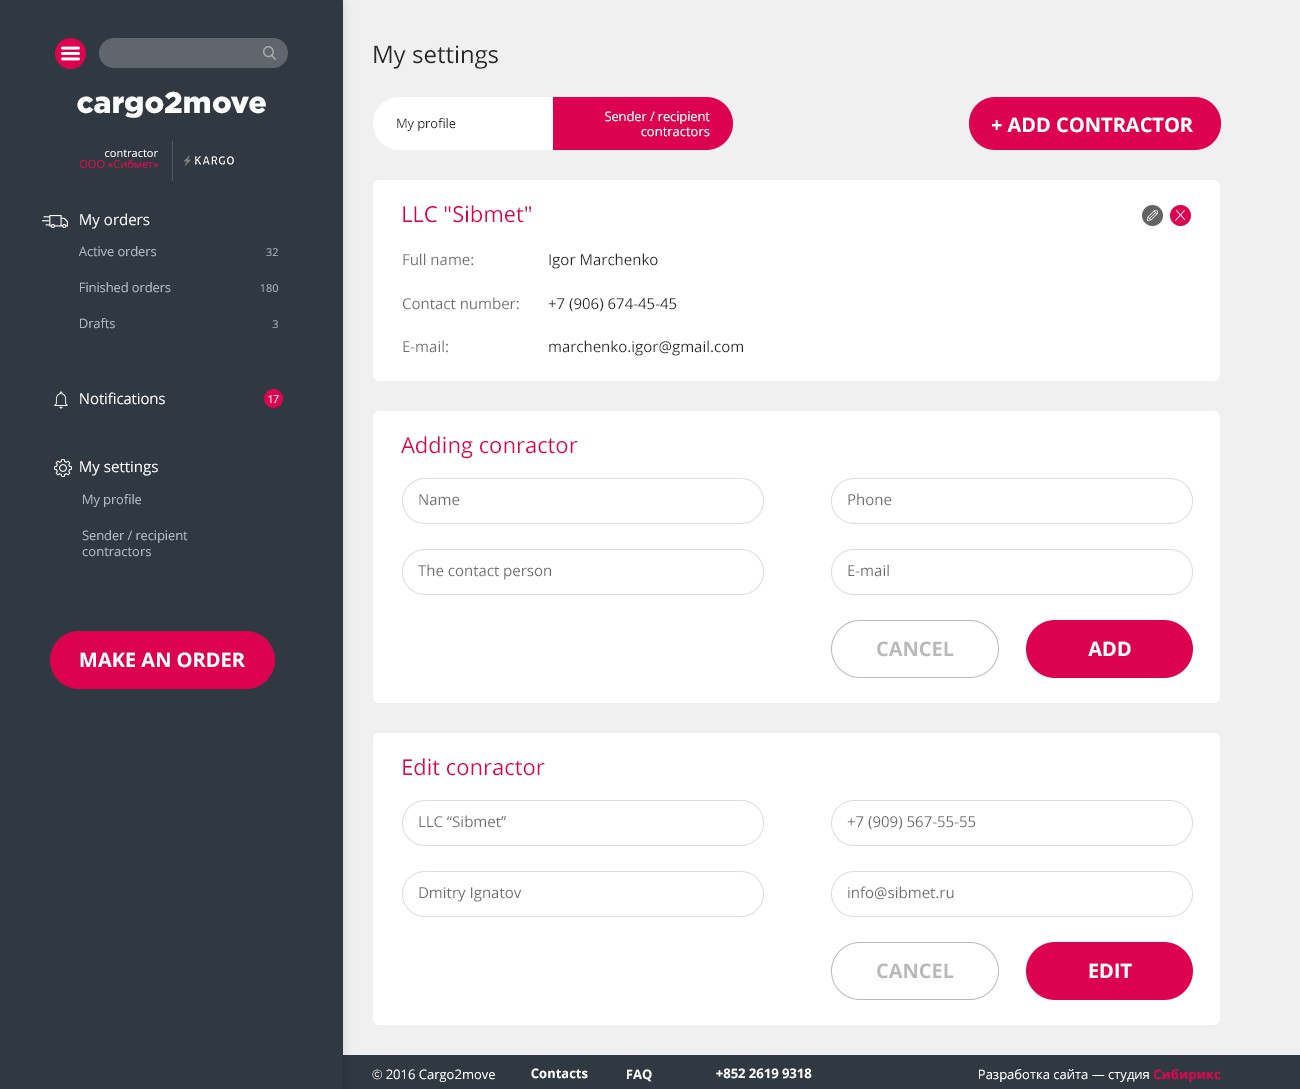Image resolution: width=1300 pixels, height=1089 pixels.
Task: Focus the Name input field
Action: (583, 501)
